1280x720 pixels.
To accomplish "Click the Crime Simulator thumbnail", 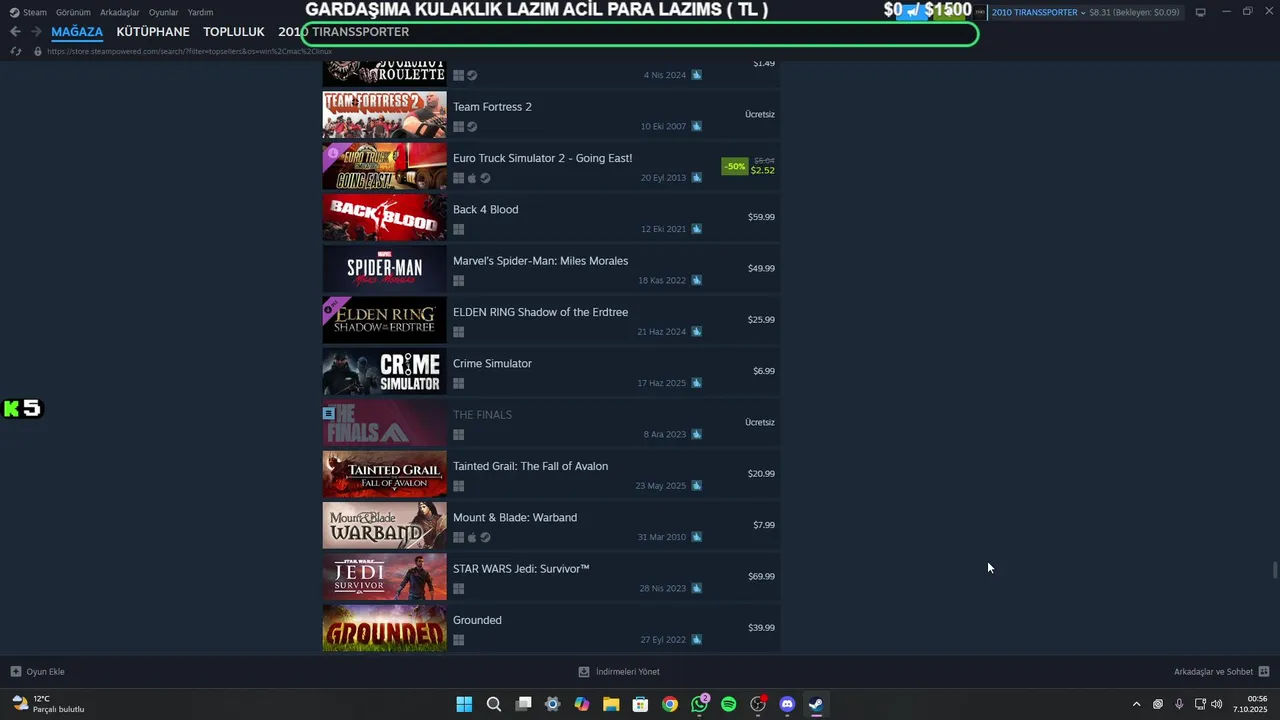I will click(384, 371).
